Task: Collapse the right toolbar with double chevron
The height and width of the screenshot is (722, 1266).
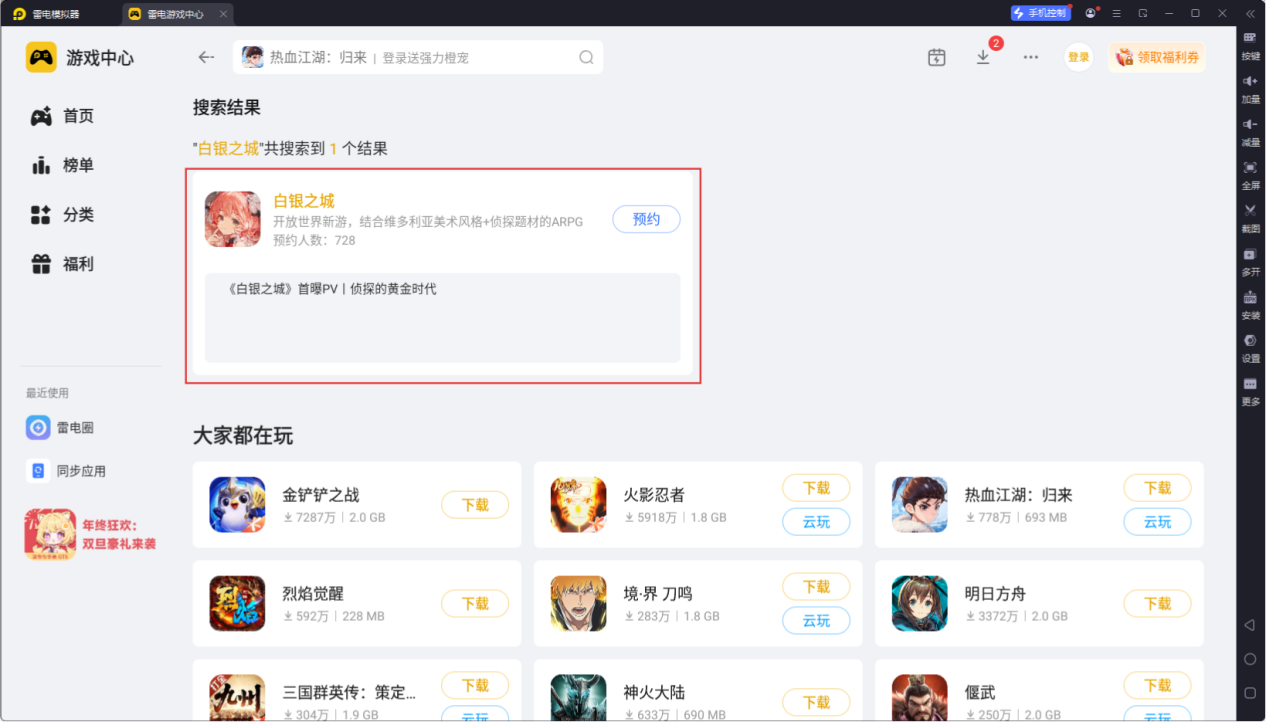Action: tap(1250, 13)
